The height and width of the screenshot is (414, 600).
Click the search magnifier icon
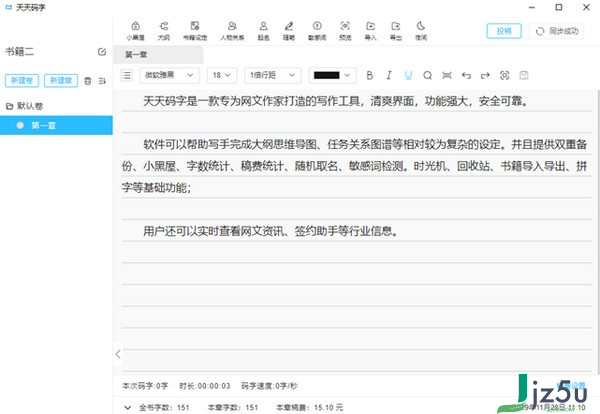tap(427, 75)
